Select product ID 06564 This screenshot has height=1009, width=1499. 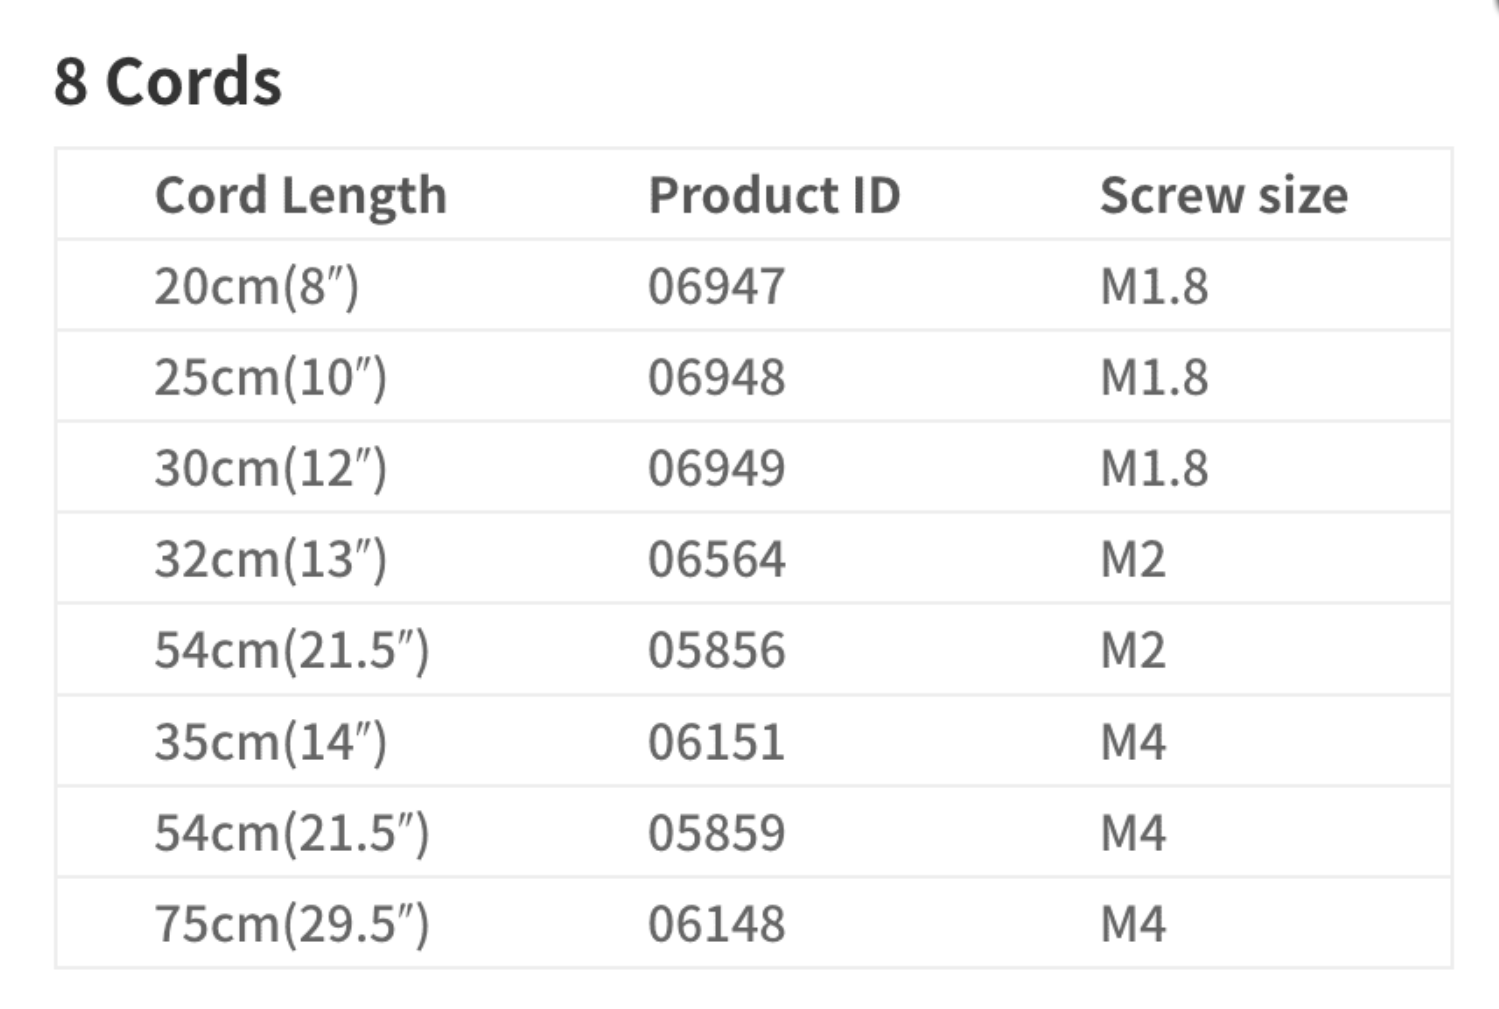click(716, 560)
